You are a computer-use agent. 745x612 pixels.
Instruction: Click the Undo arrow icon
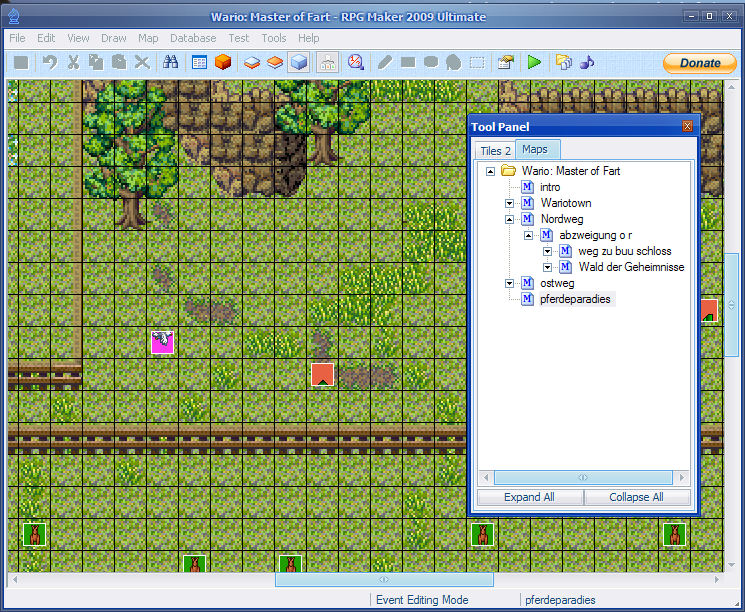(49, 62)
